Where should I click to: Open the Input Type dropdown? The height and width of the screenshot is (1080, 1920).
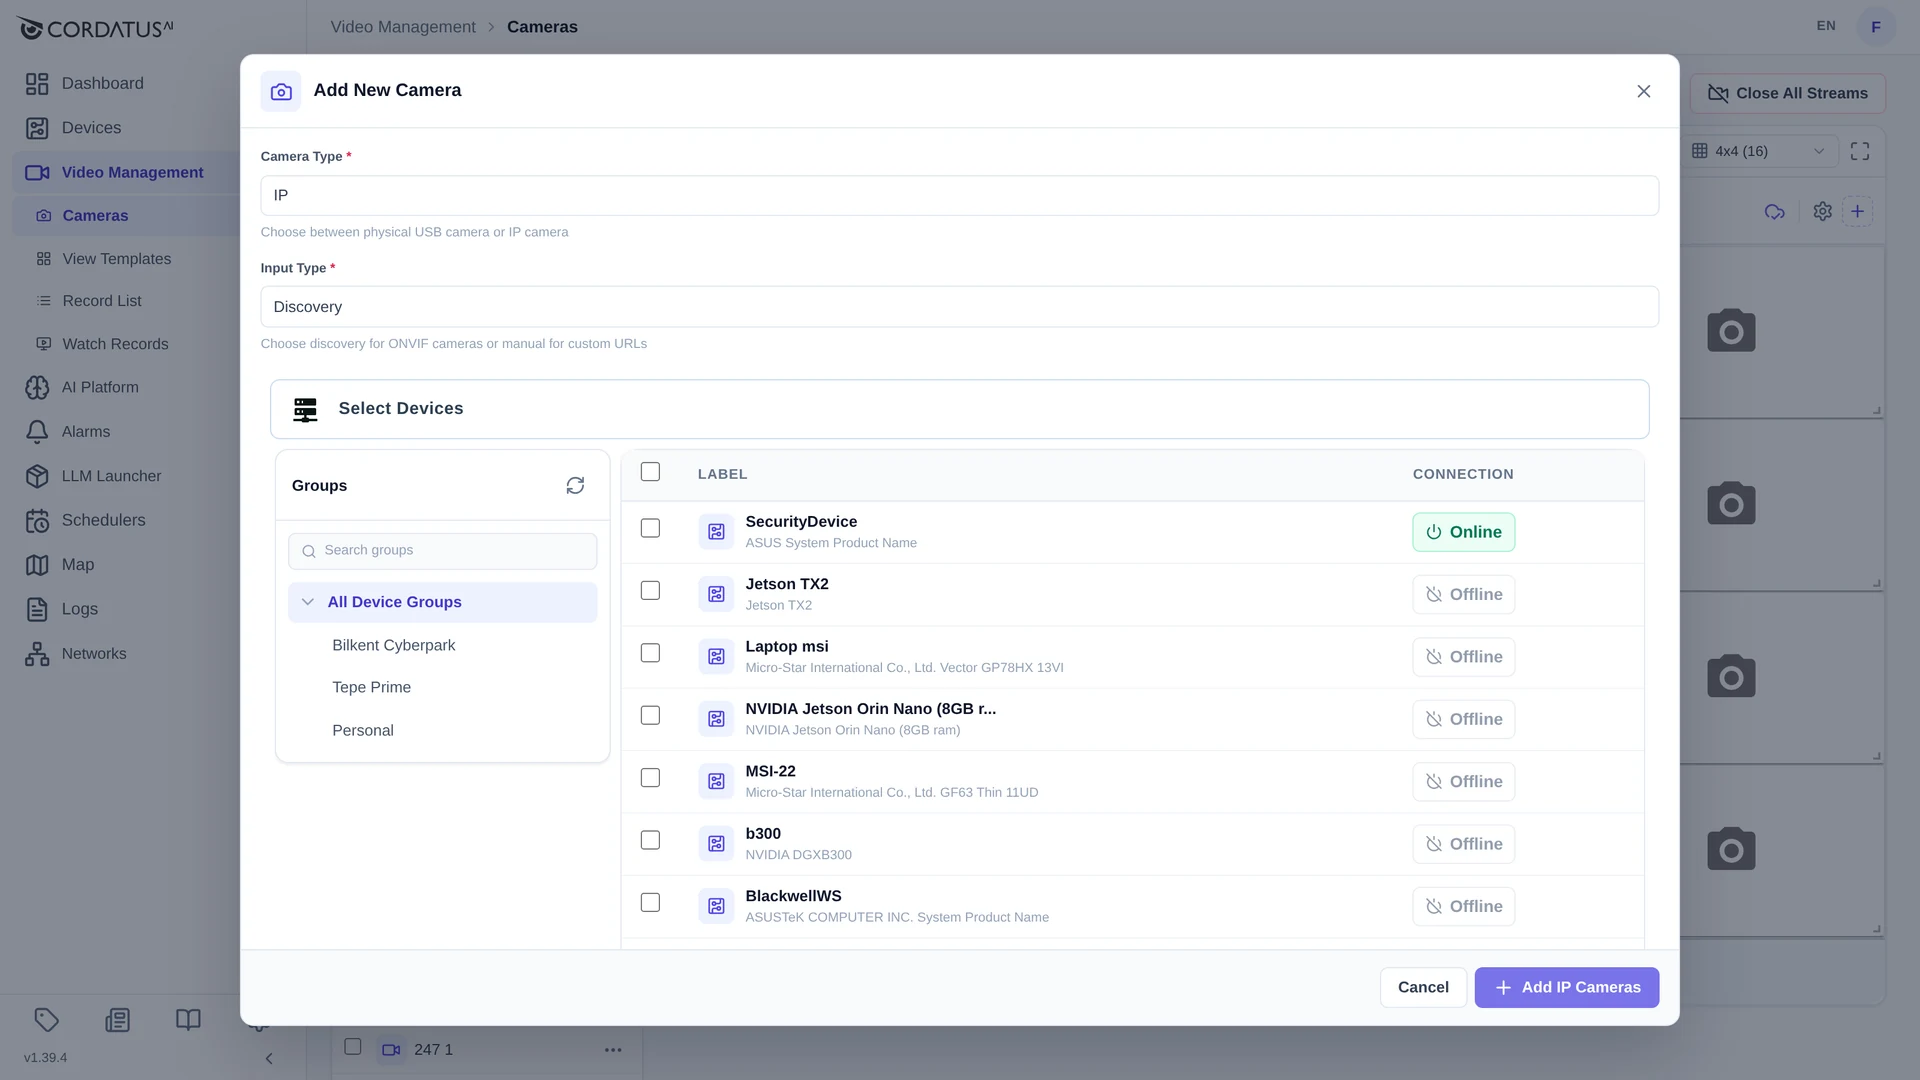pyautogui.click(x=959, y=307)
